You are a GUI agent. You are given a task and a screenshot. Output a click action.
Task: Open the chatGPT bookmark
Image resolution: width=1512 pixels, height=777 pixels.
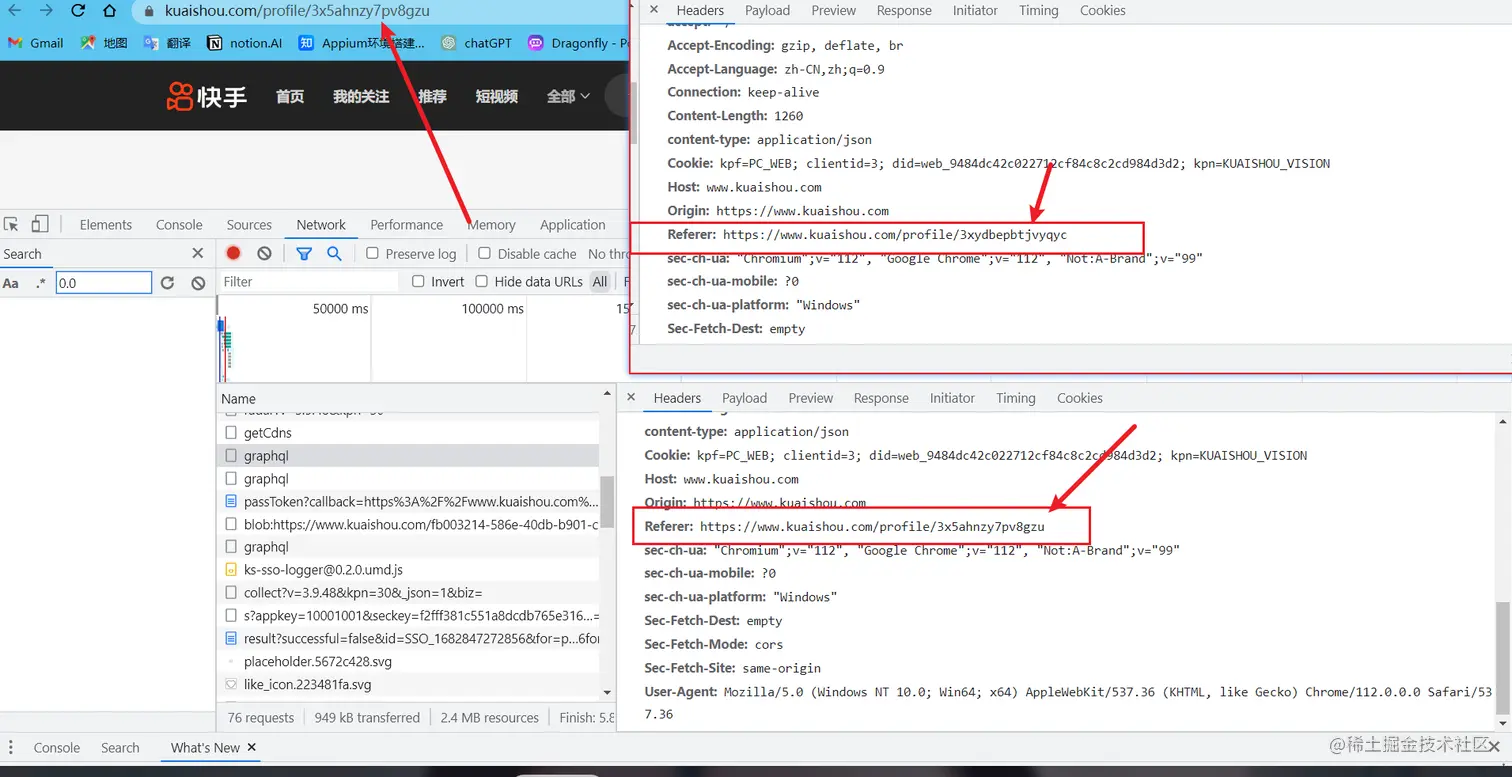(x=476, y=43)
